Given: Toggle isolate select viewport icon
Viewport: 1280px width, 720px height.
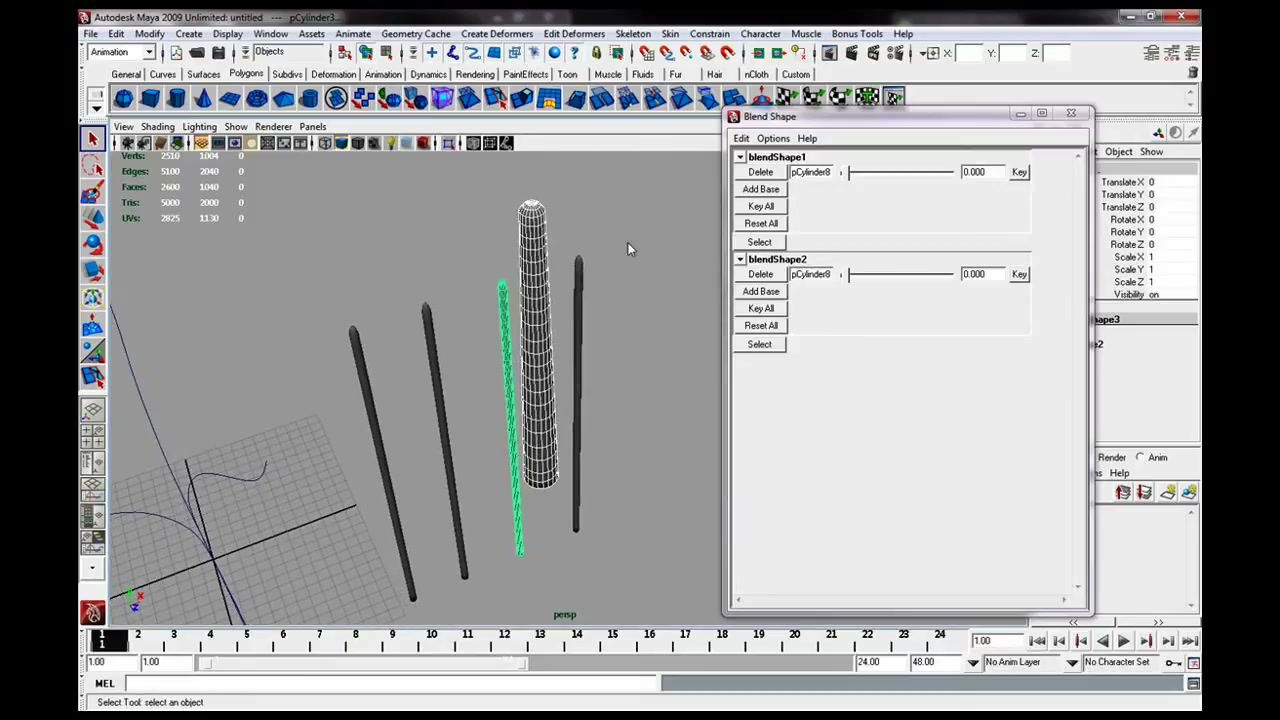Looking at the screenshot, I should tap(448, 143).
